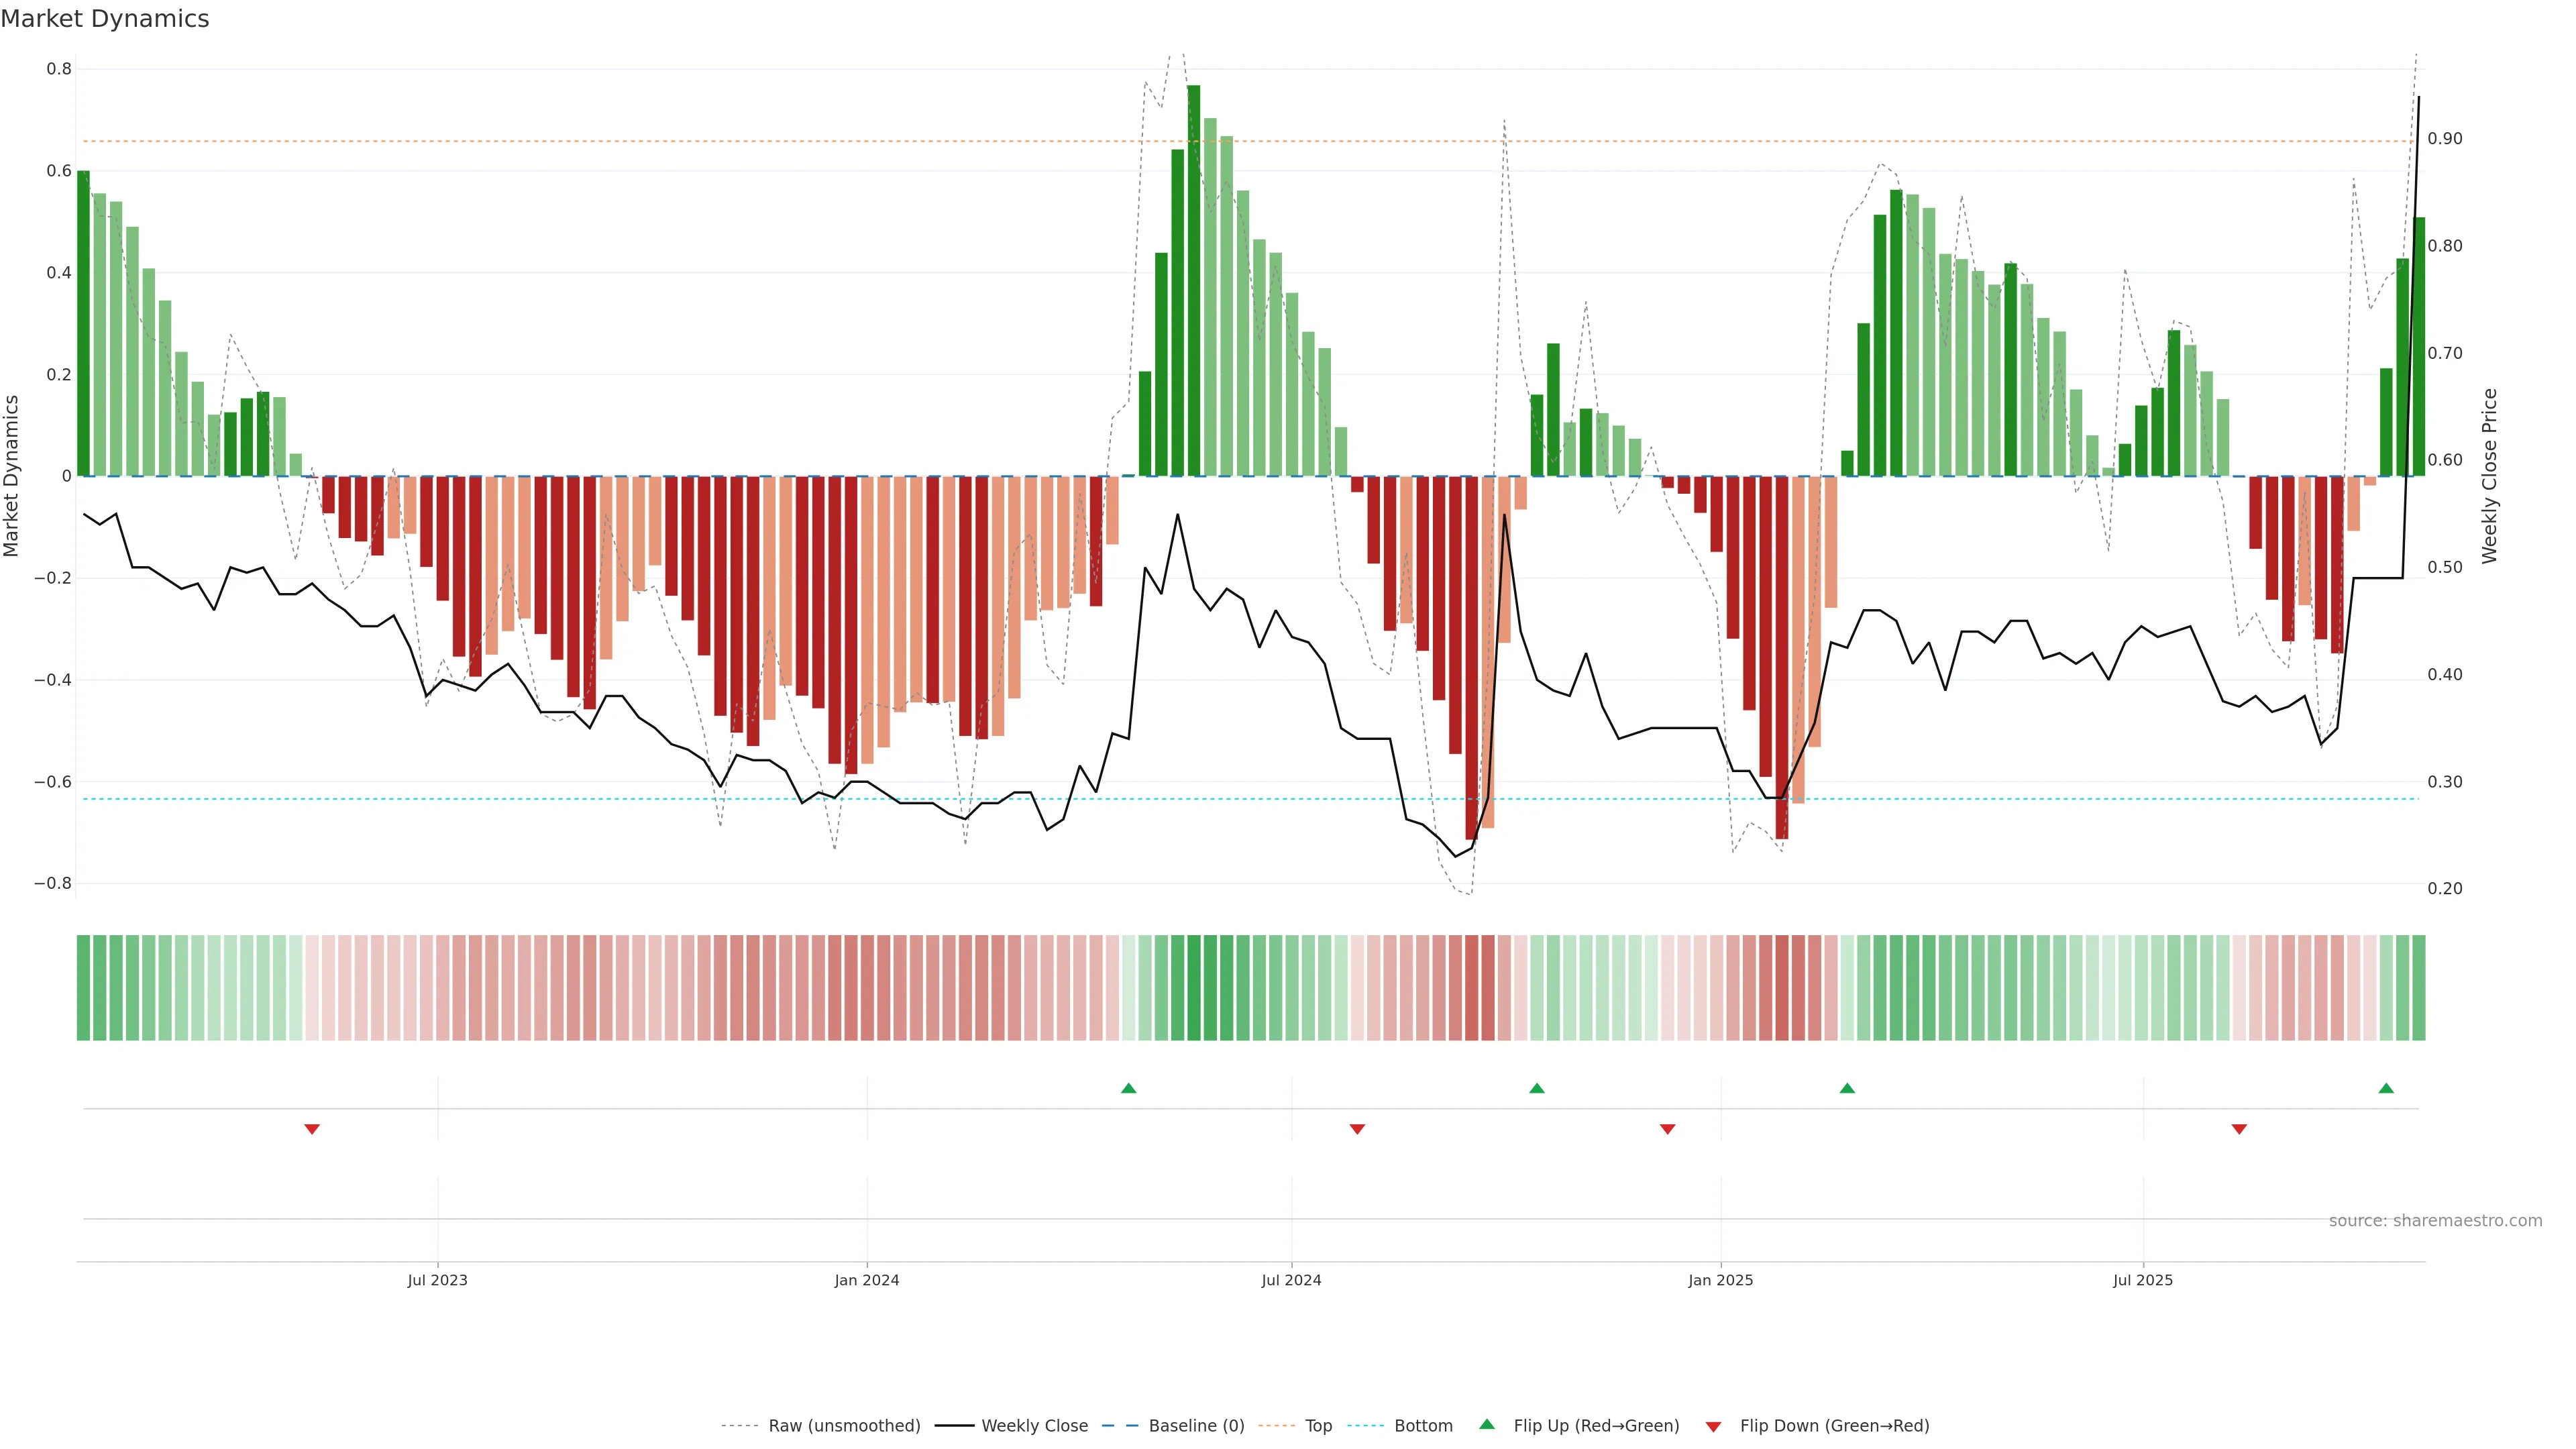Click red flip-down marker just after Jul 2024
The width and height of the screenshot is (2576, 1449).
tap(1357, 1129)
